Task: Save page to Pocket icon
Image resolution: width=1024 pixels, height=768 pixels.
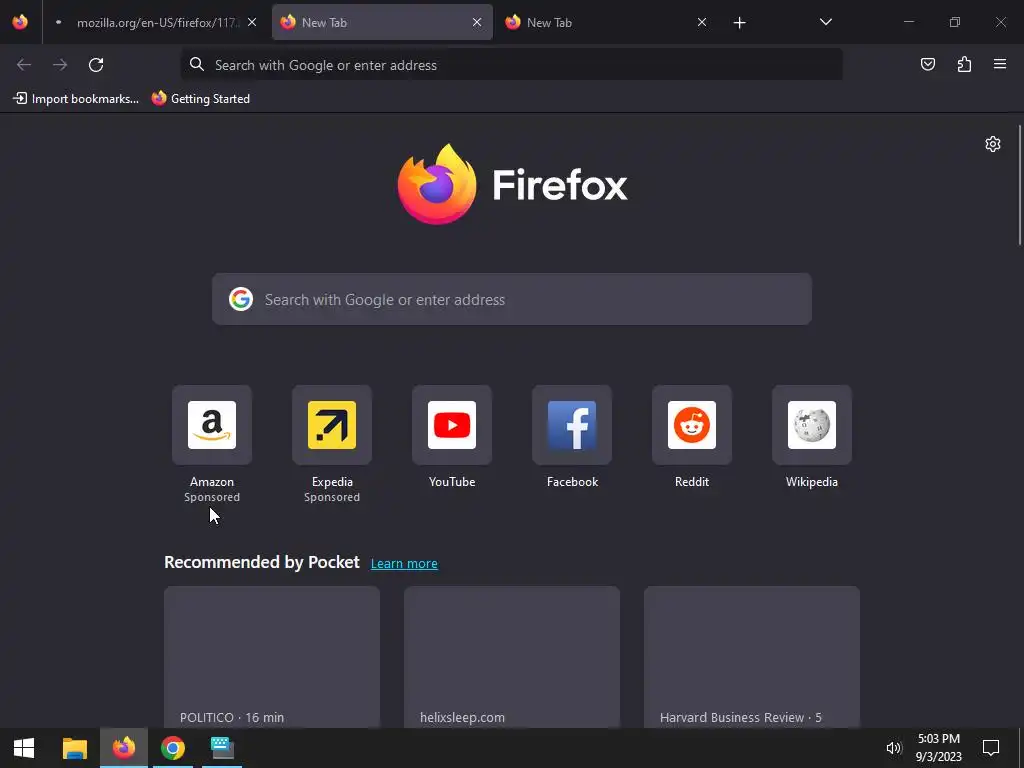Action: 927,64
